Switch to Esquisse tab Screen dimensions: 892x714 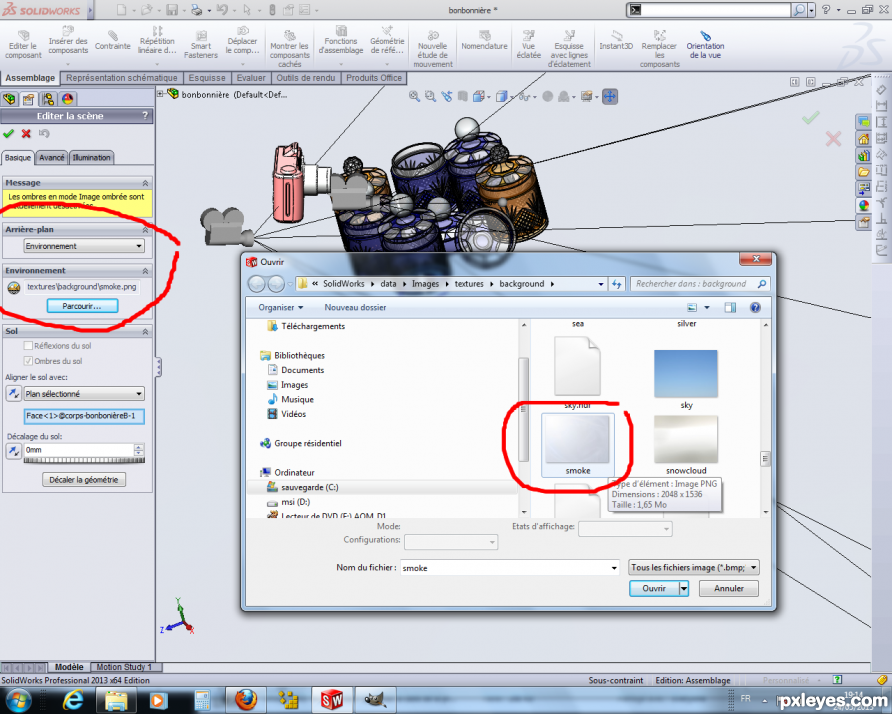(207, 78)
